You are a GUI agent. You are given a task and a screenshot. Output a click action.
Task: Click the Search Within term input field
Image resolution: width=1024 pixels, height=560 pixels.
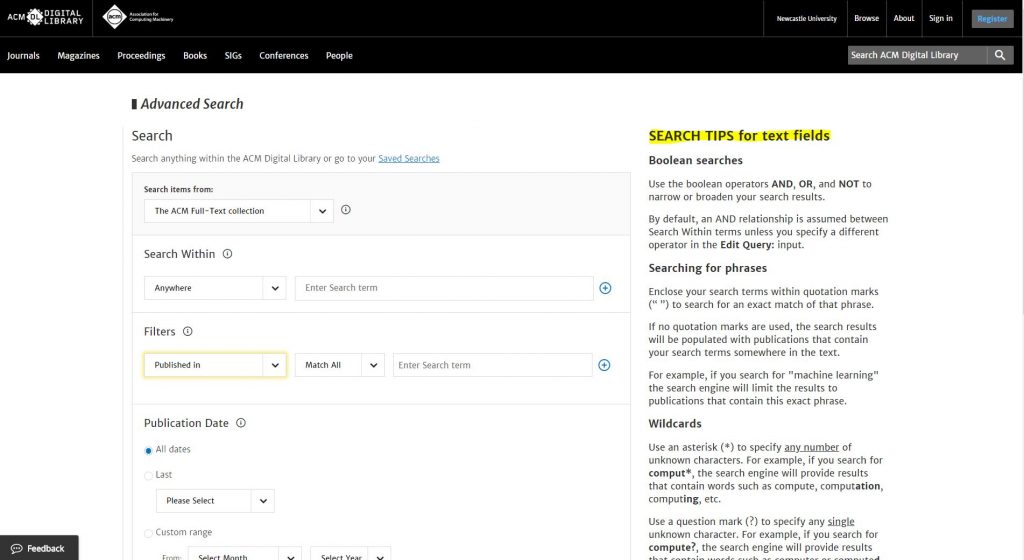click(443, 288)
